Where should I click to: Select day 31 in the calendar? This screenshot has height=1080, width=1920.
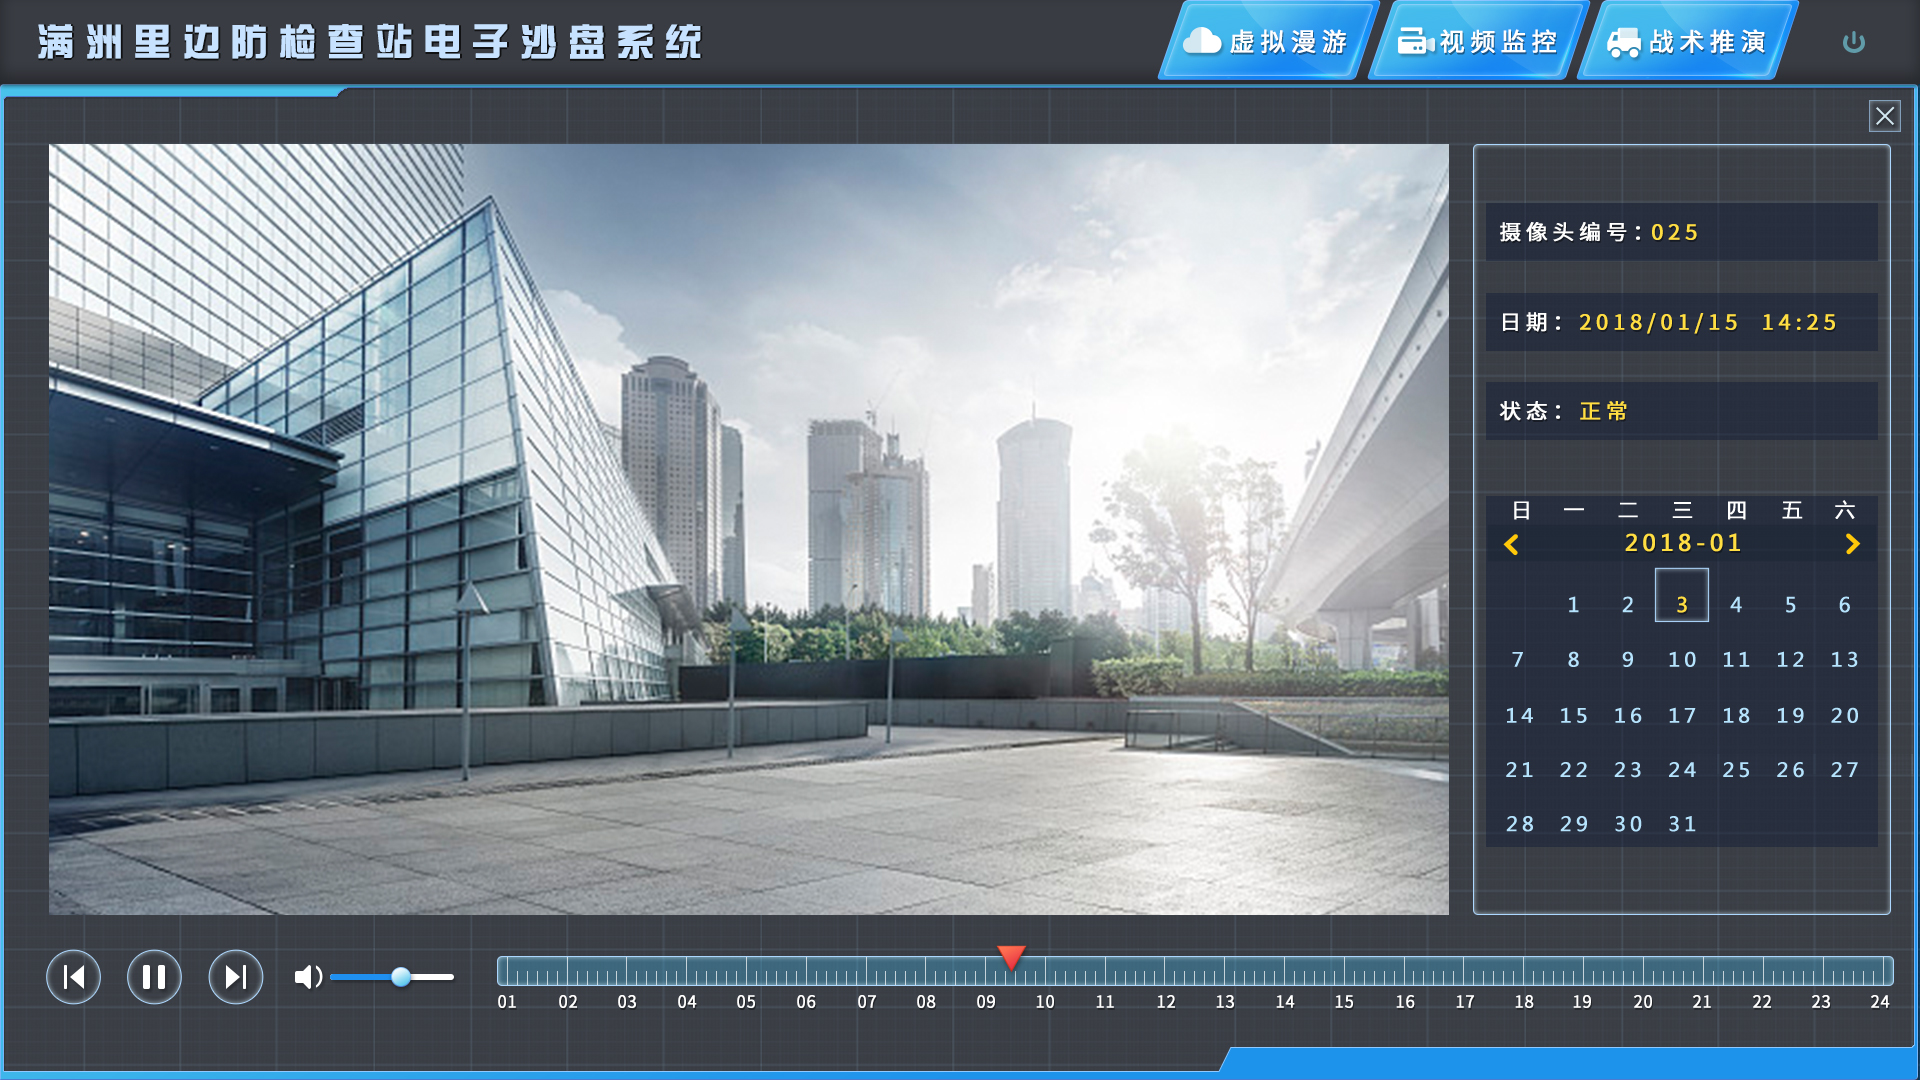(1682, 824)
